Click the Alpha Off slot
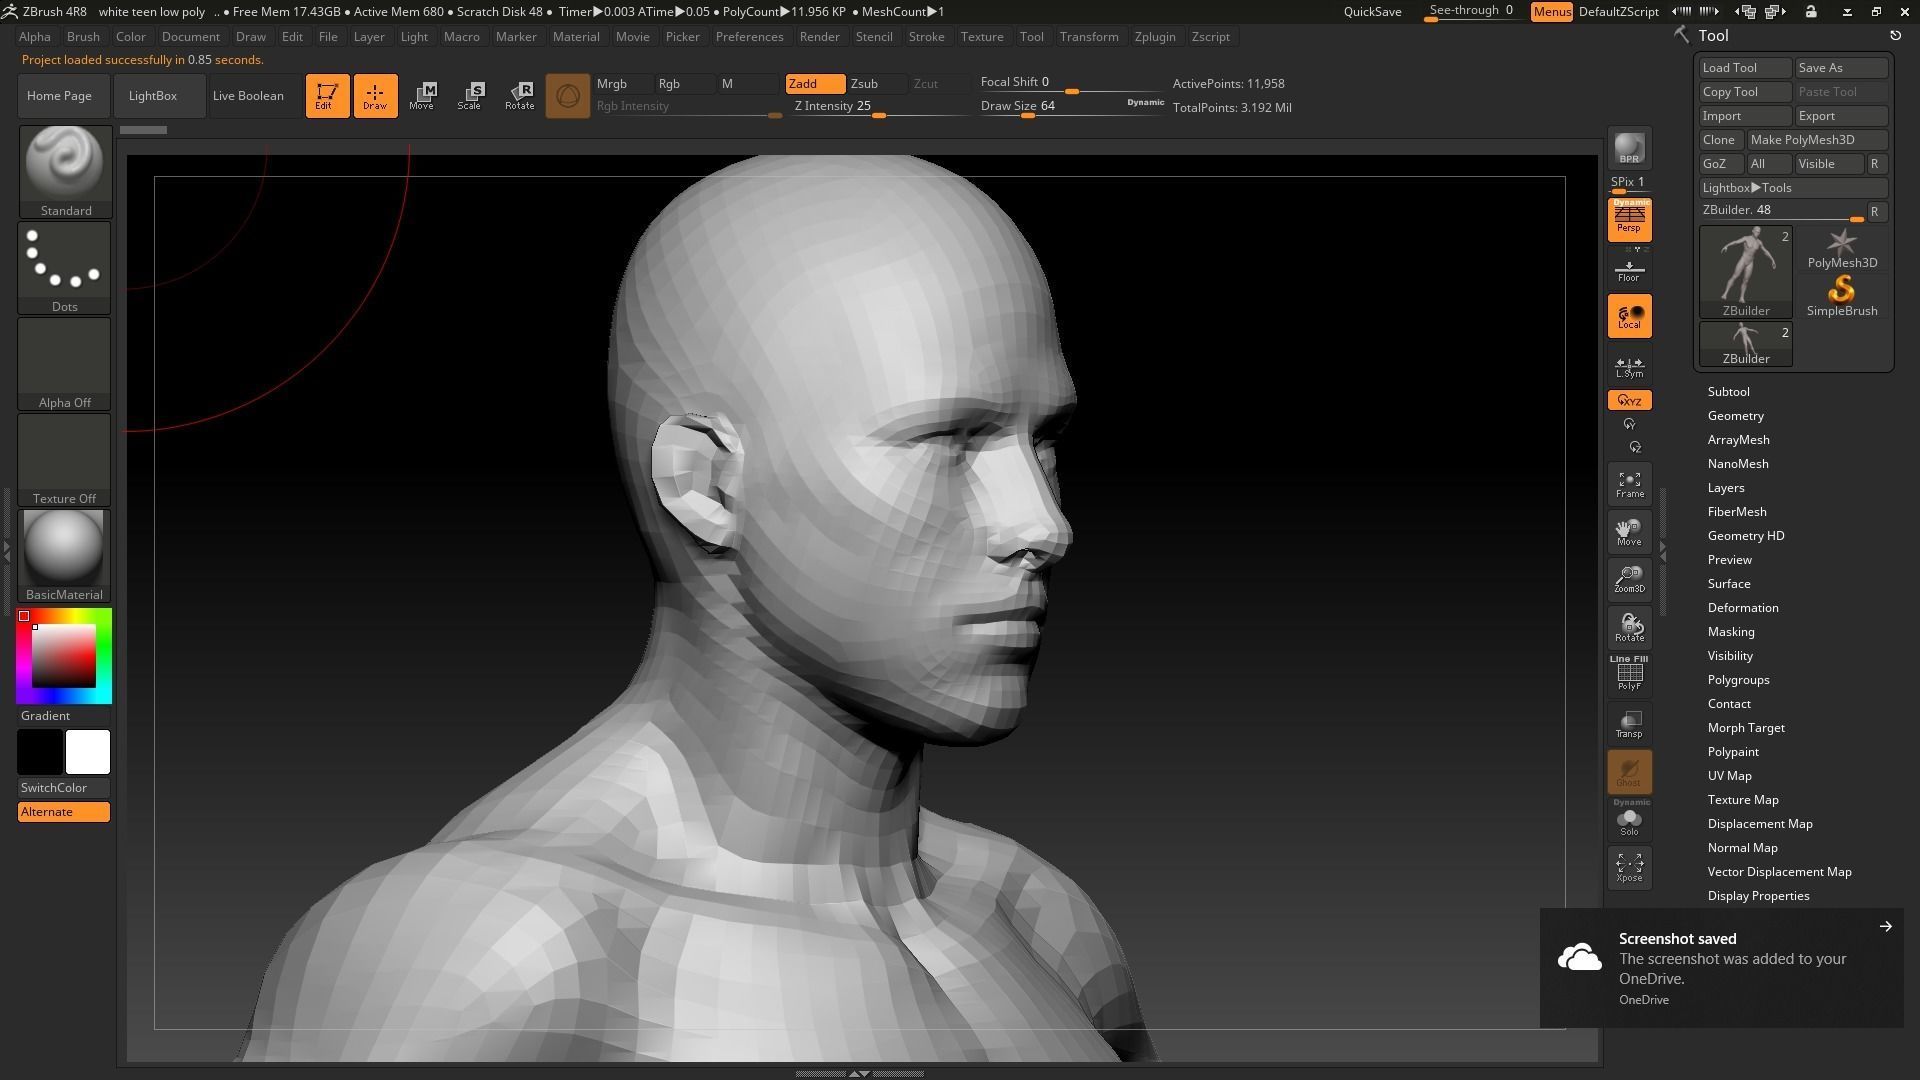The image size is (1920, 1080). 65,363
